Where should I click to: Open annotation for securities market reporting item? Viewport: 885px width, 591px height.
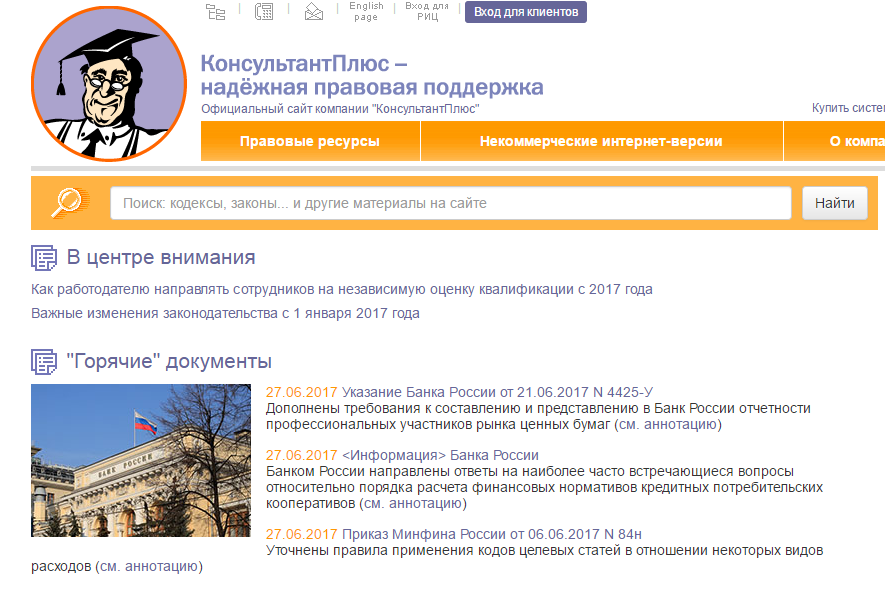tap(668, 424)
